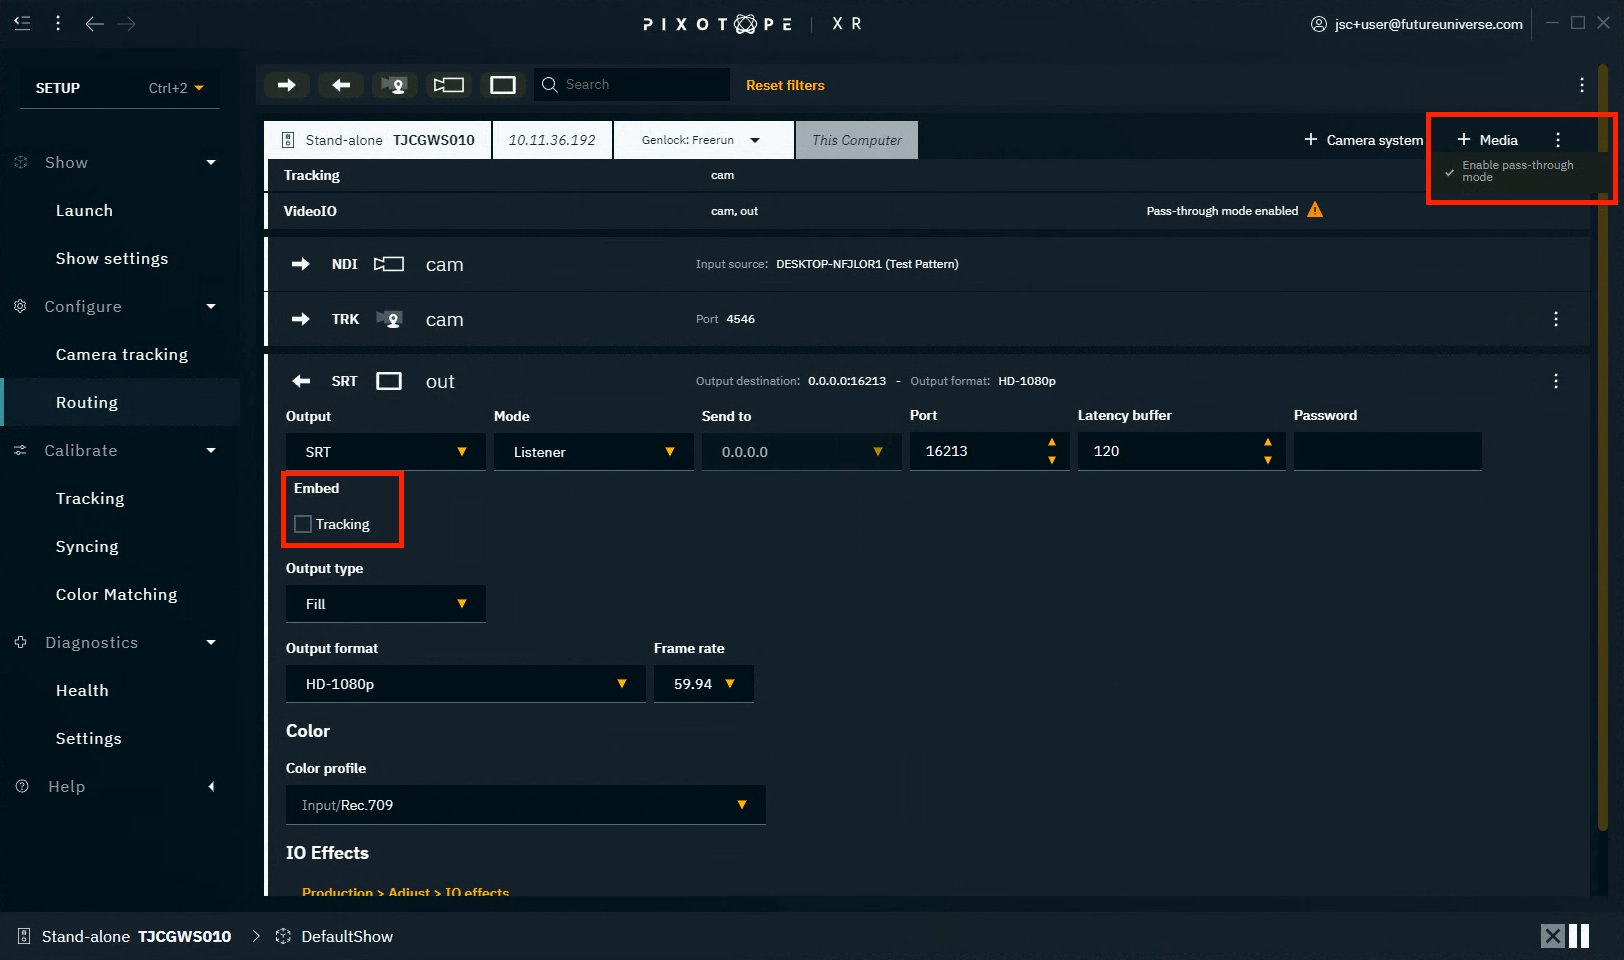The image size is (1624, 960).
Task: Open Camera tracking in sidebar
Action: (x=122, y=355)
